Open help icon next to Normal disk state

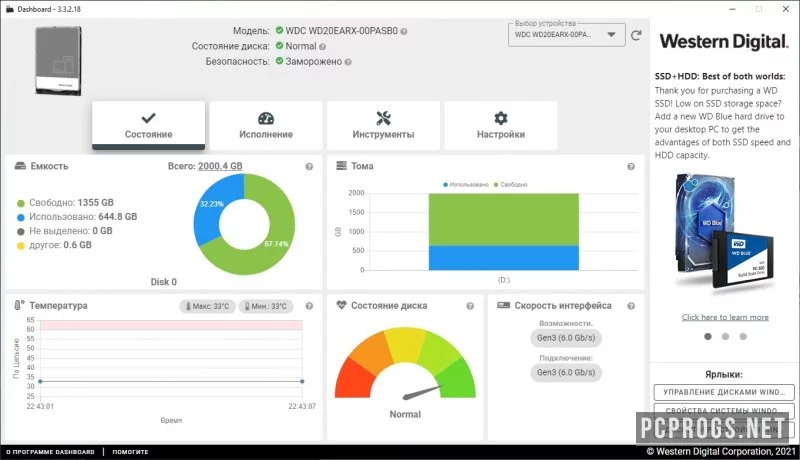pyautogui.click(x=322, y=47)
